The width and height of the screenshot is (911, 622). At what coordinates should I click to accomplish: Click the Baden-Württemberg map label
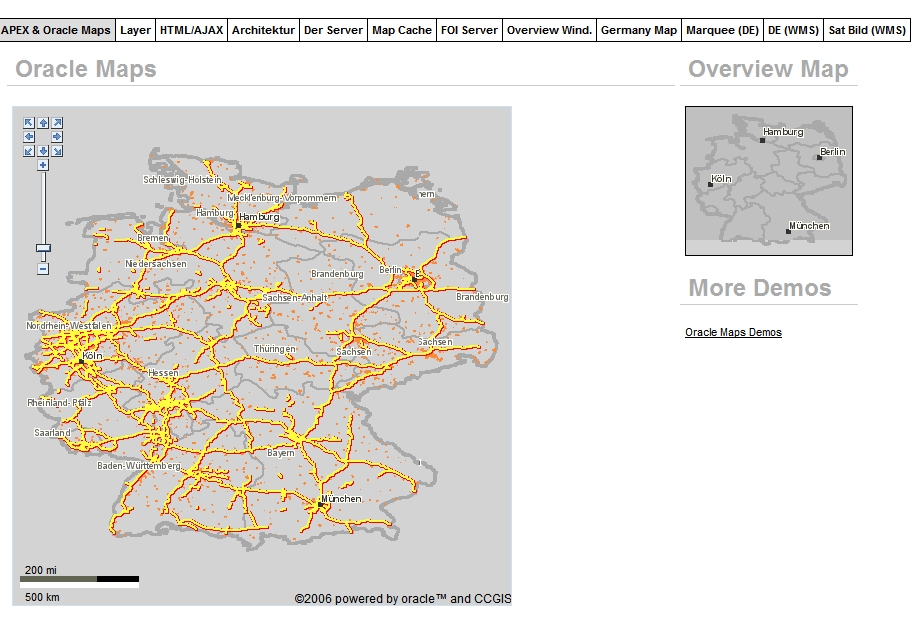point(139,466)
